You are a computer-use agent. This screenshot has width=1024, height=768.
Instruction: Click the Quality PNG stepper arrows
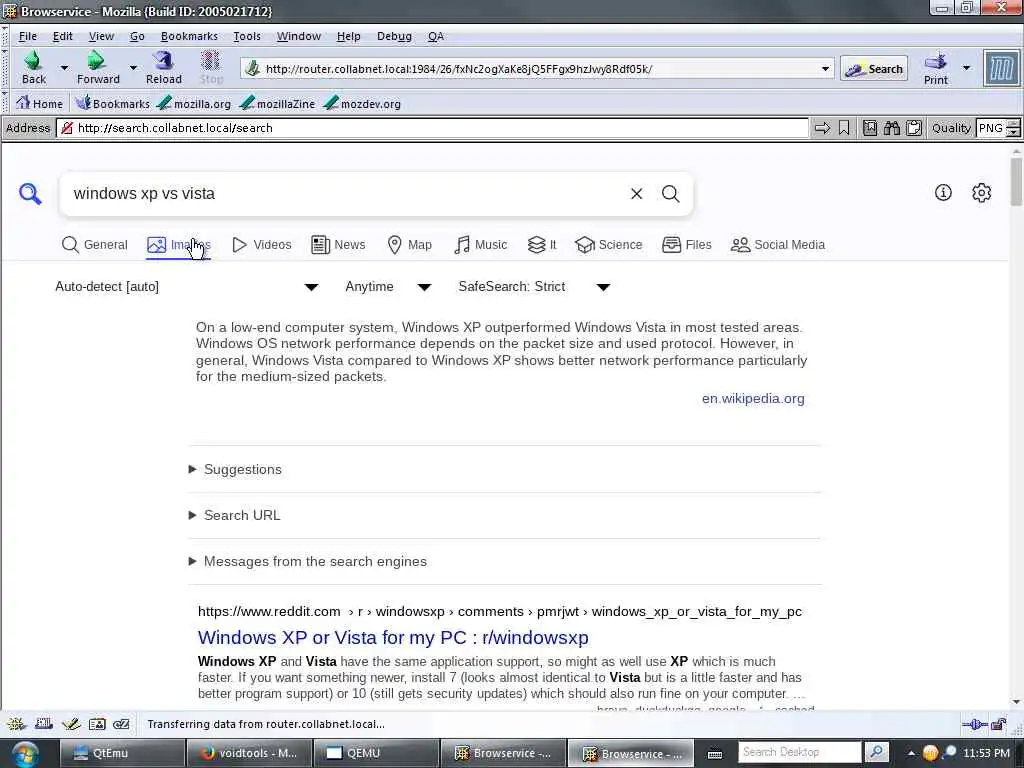pyautogui.click(x=1013, y=128)
